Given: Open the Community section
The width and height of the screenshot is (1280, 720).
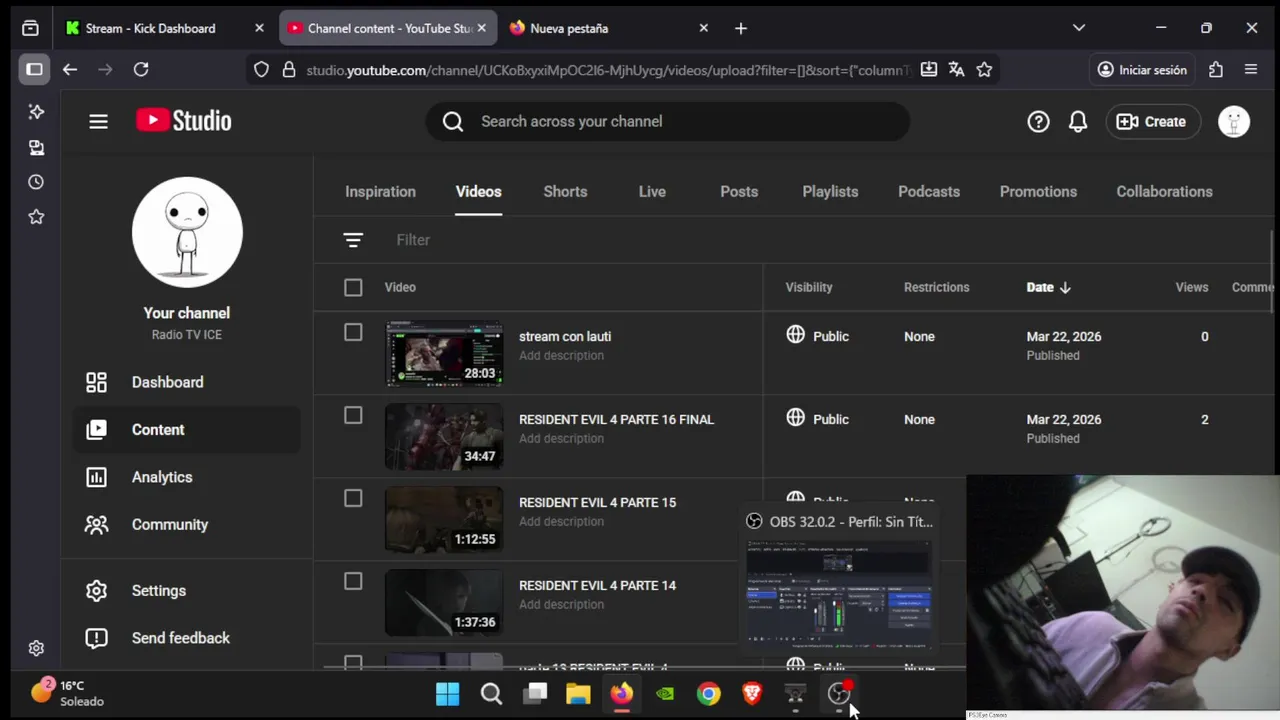Looking at the screenshot, I should 187,525.
